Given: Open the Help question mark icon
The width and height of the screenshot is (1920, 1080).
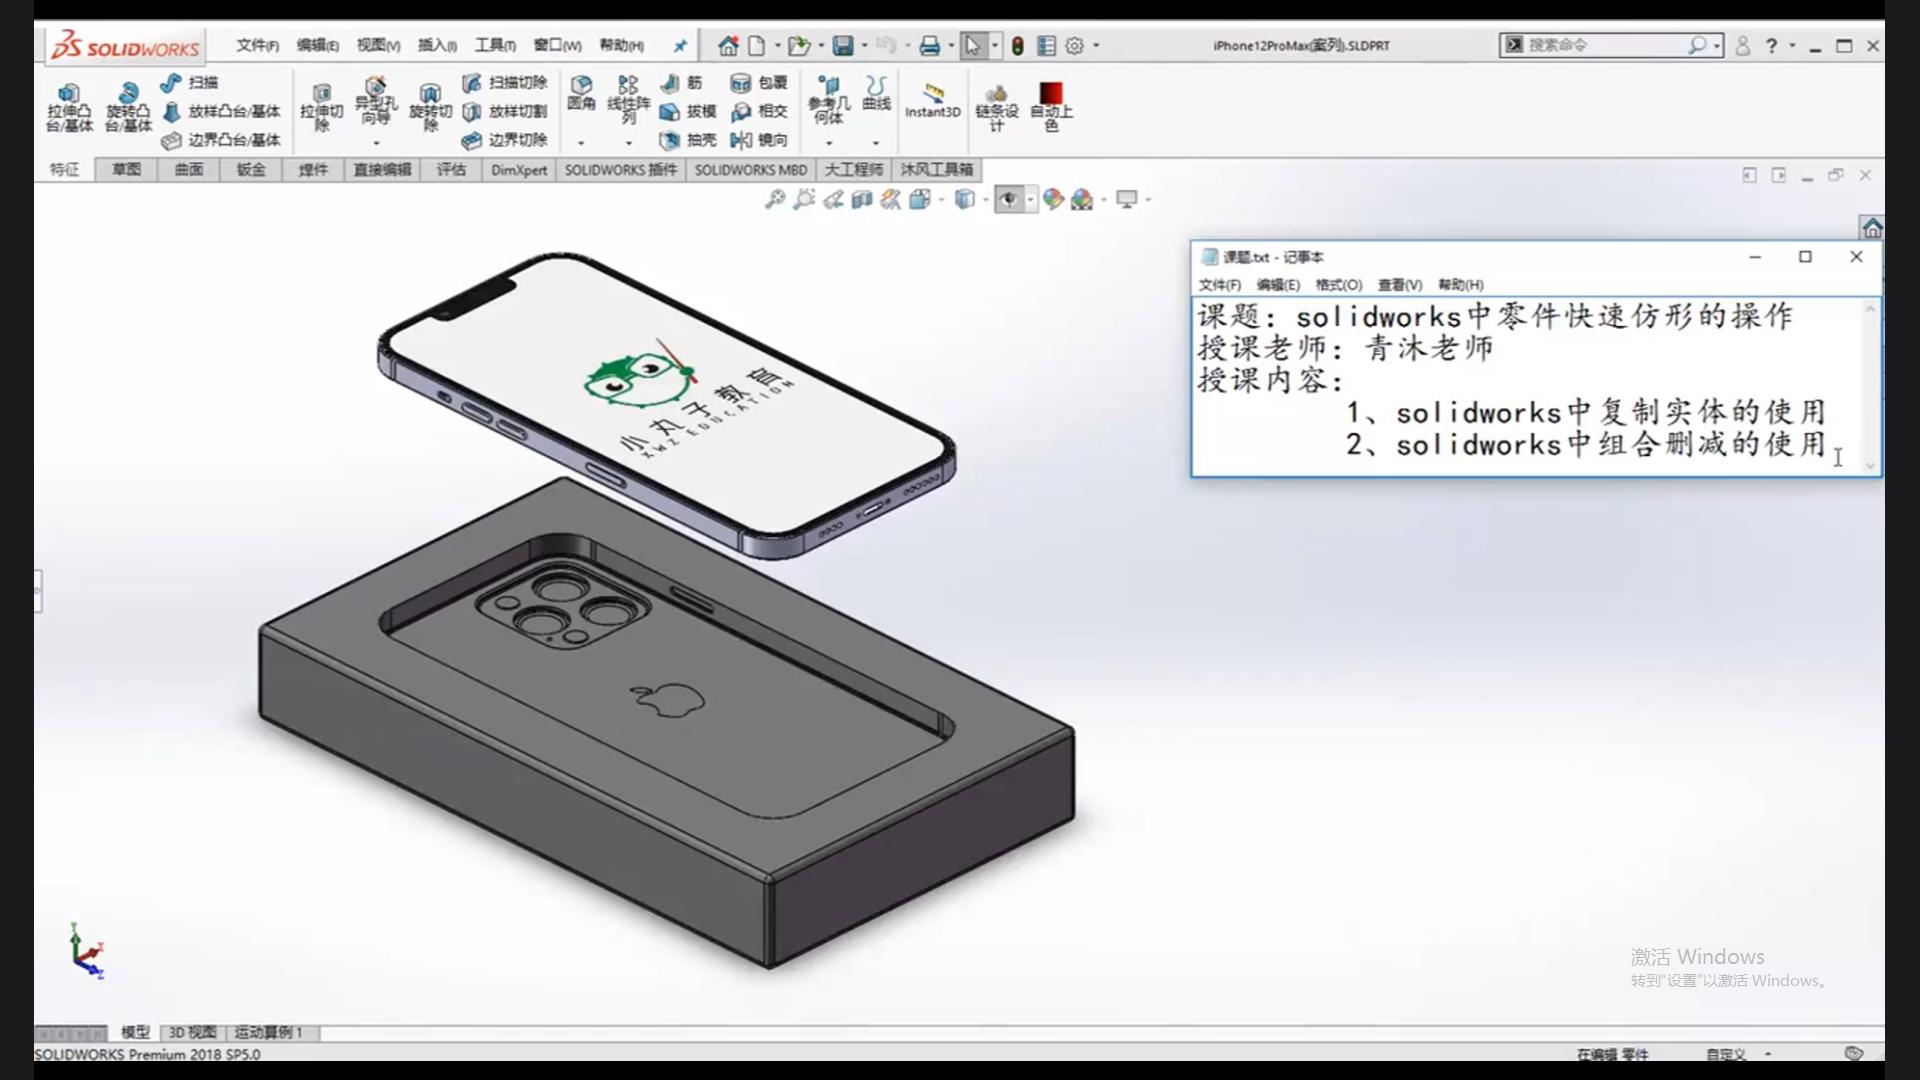Looking at the screenshot, I should tap(1771, 45).
